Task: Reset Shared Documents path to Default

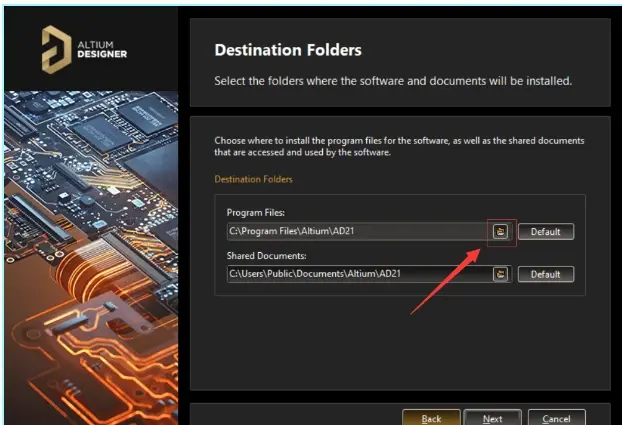Action: coord(545,274)
